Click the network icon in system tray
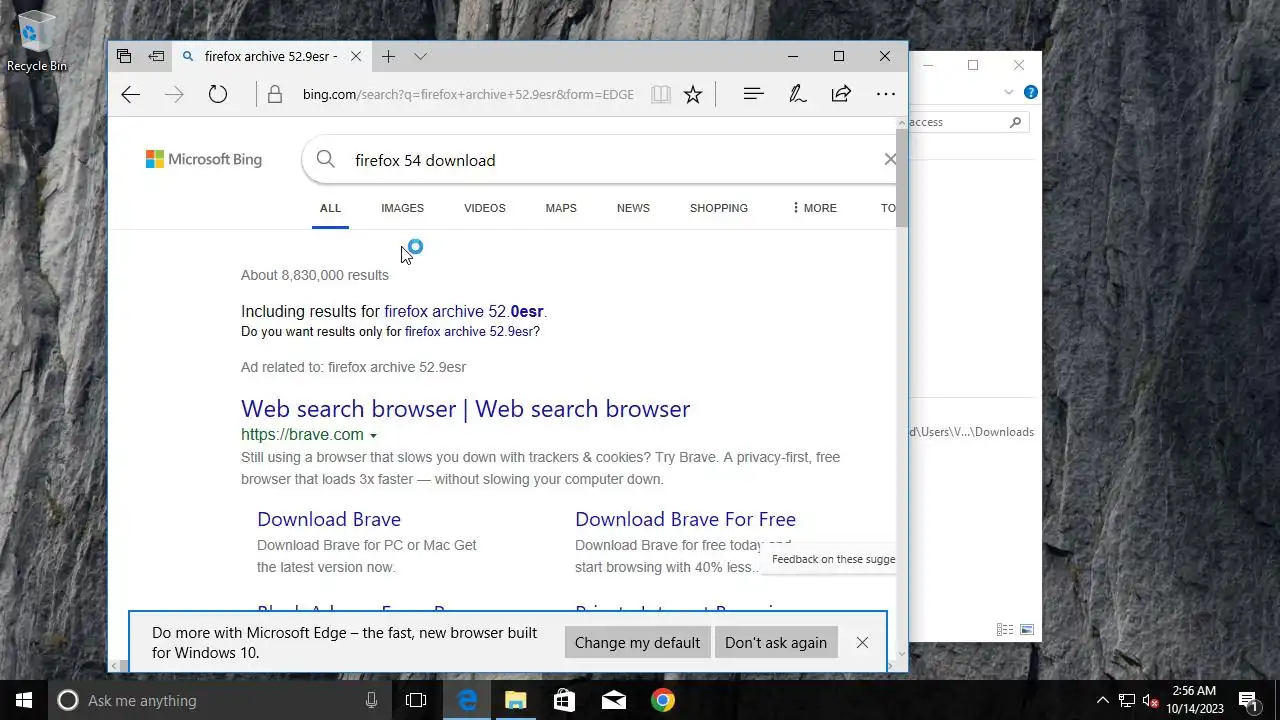 (1126, 700)
